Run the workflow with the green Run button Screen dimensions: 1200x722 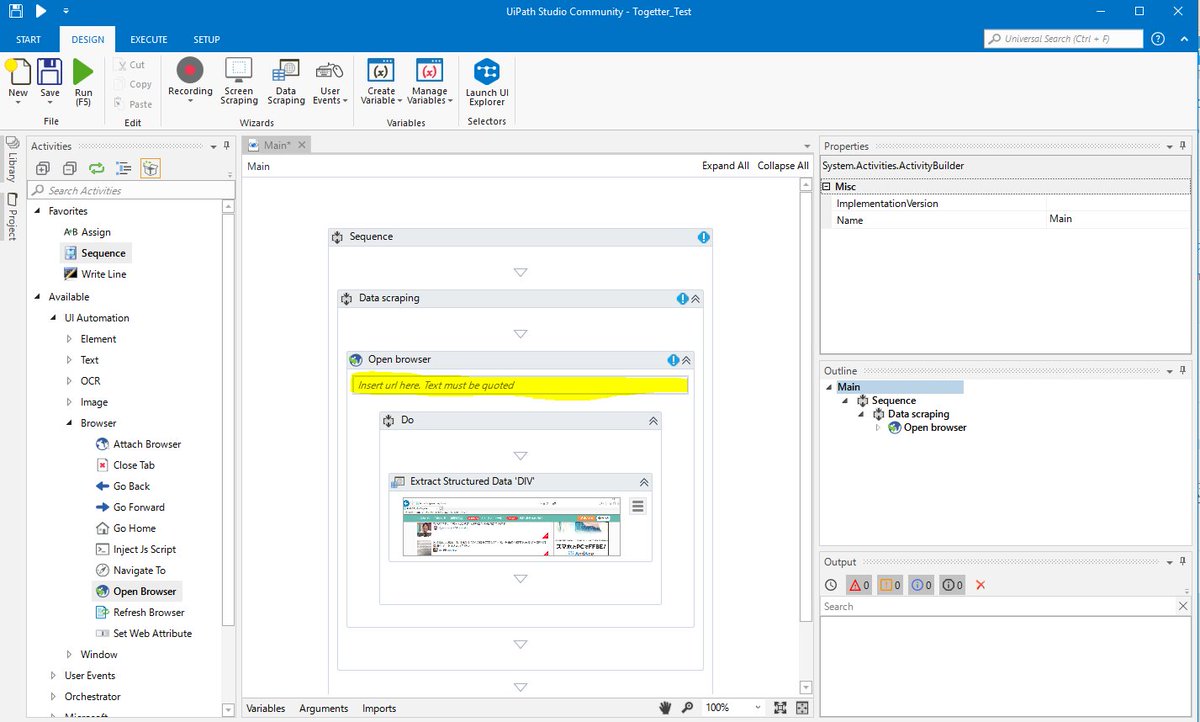click(83, 81)
